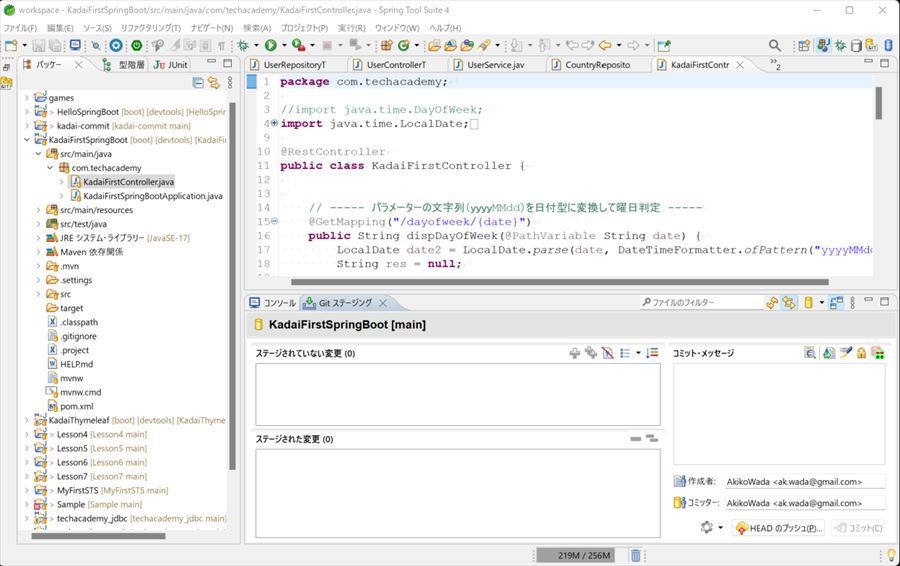Click the commit message text area
900x566 pixels.
point(778,413)
